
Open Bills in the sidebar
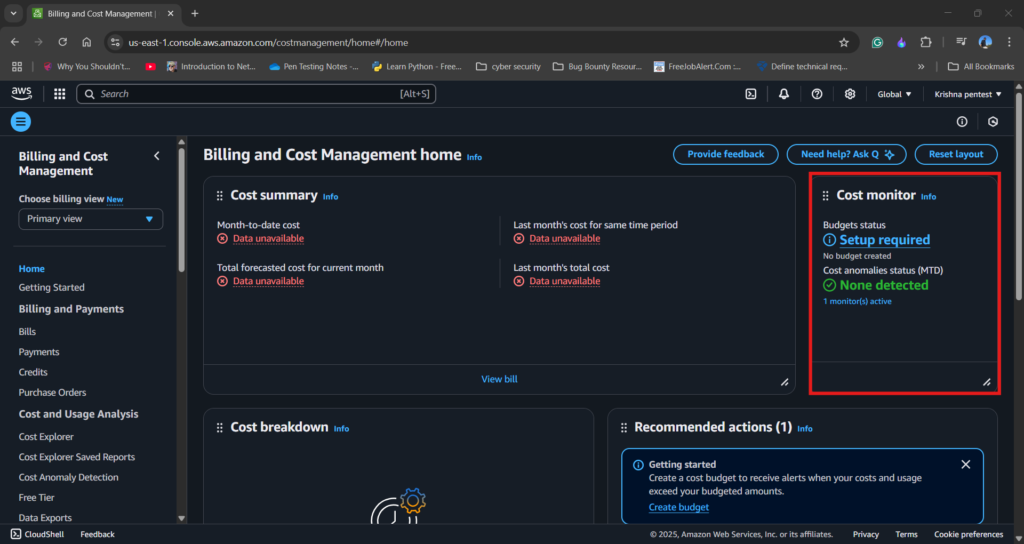point(27,332)
